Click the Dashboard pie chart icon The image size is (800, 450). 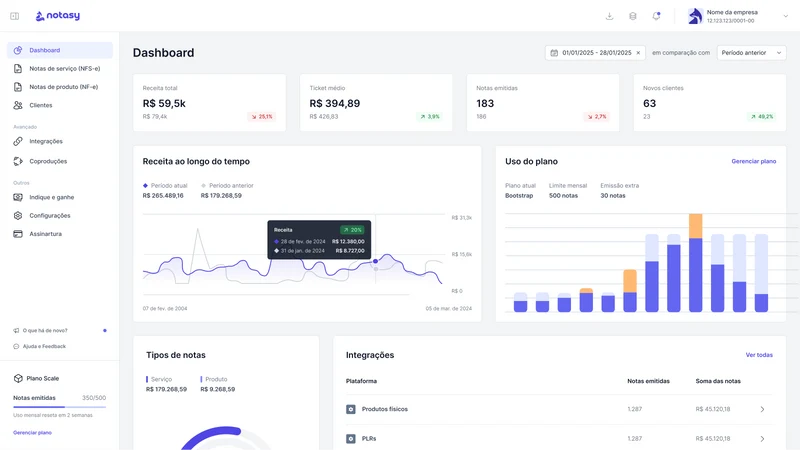[18, 50]
